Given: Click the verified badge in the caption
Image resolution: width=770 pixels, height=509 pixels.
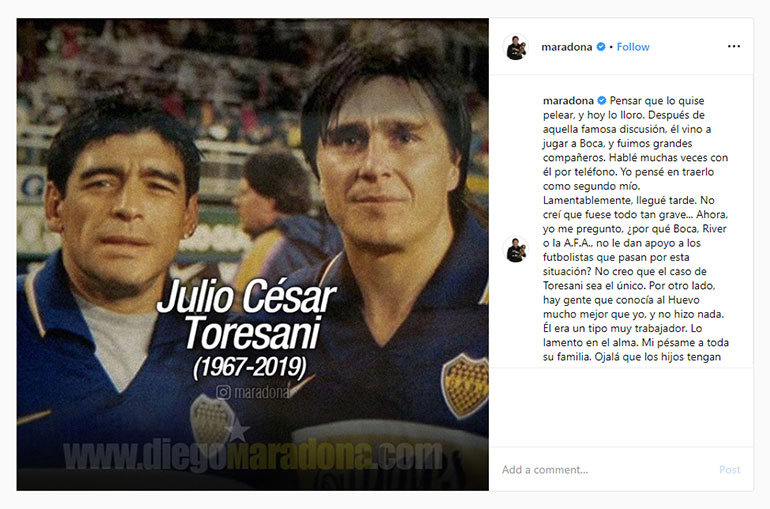Looking at the screenshot, I should click(x=602, y=101).
